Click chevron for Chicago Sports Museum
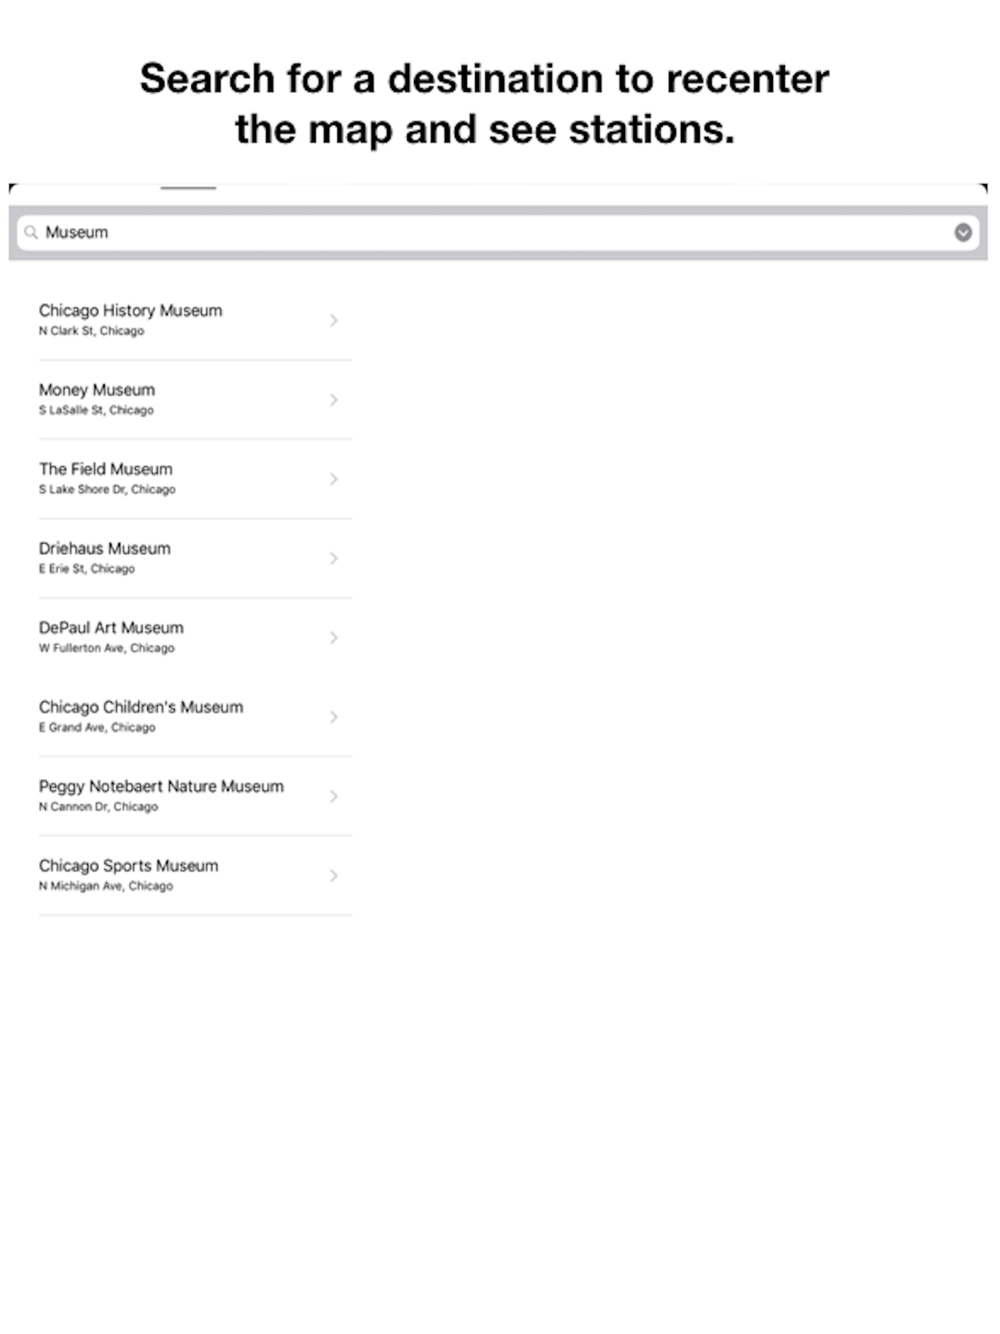Screen dimensions: 1000x1334 (334, 875)
